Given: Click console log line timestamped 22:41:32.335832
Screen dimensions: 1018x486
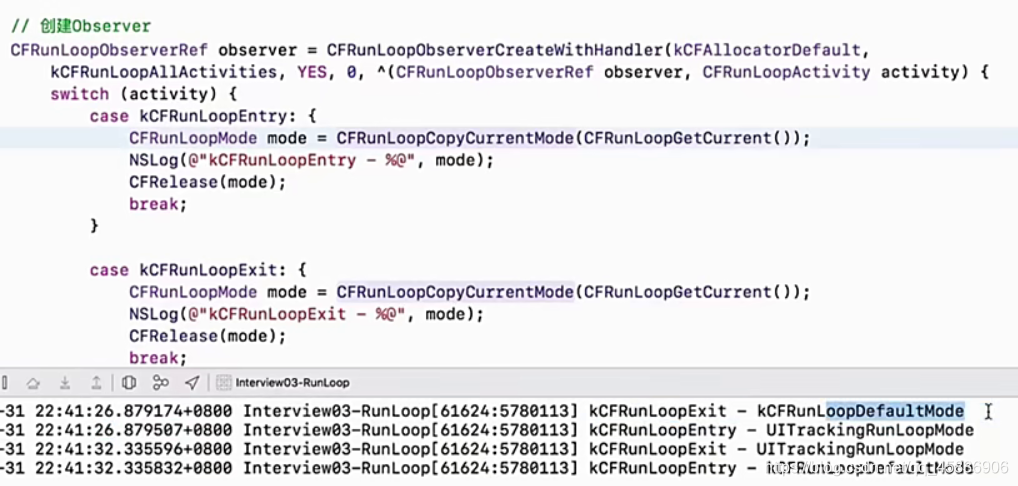Looking at the screenshot, I should click(x=487, y=468).
